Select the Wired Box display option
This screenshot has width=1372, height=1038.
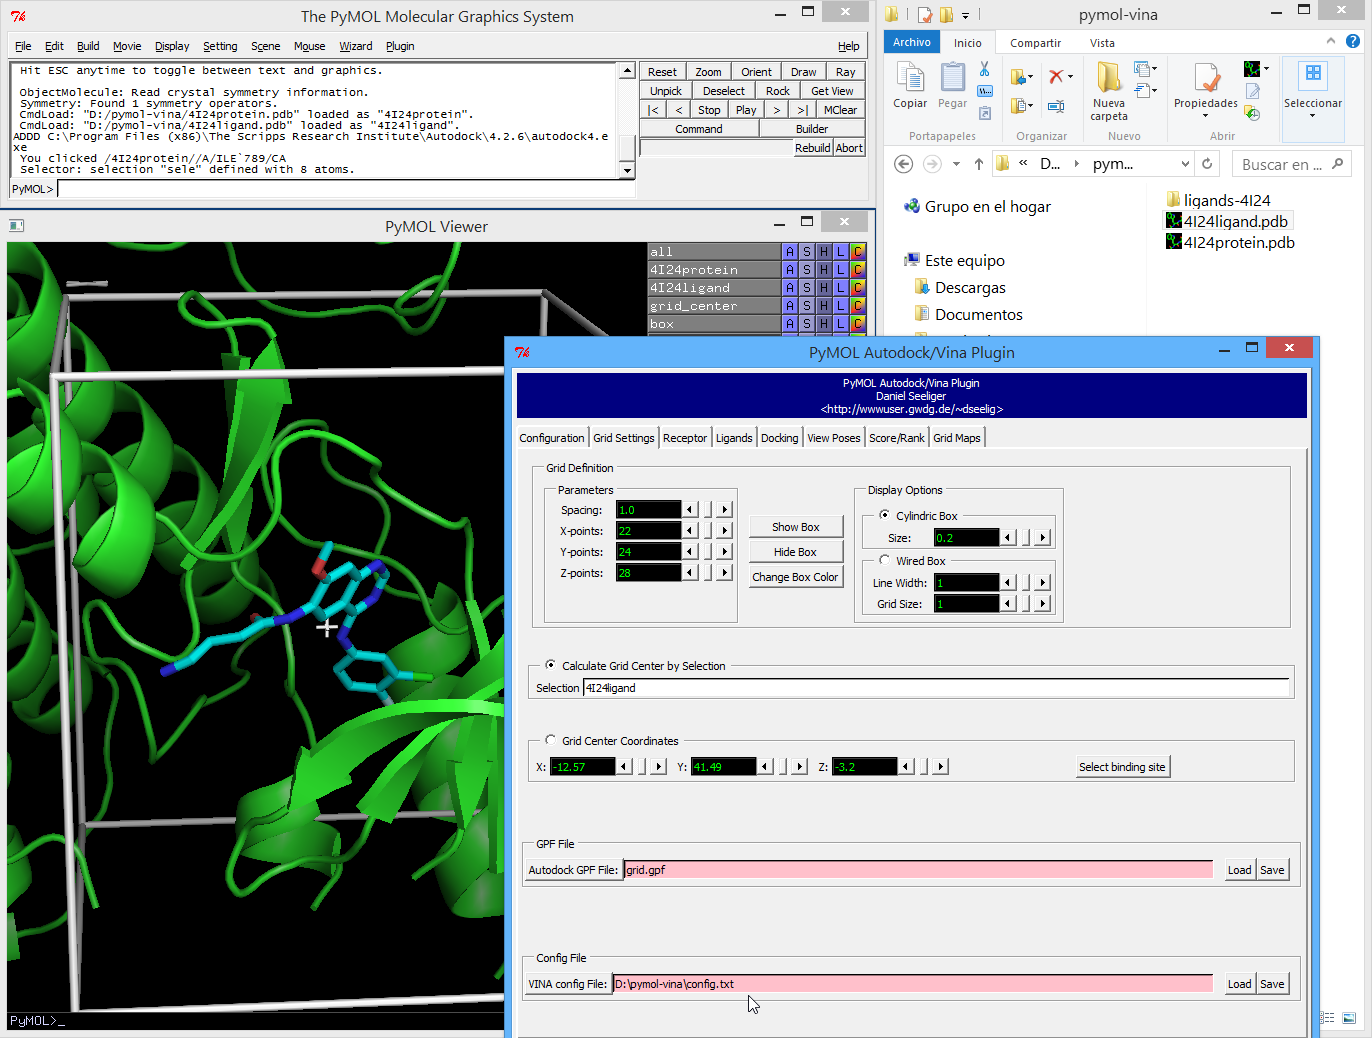click(885, 561)
